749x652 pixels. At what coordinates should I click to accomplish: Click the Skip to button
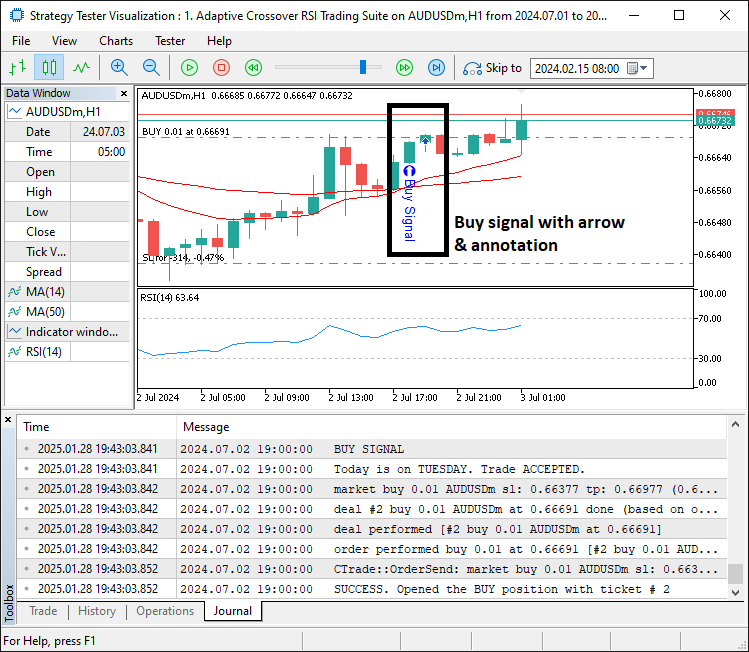(x=492, y=68)
